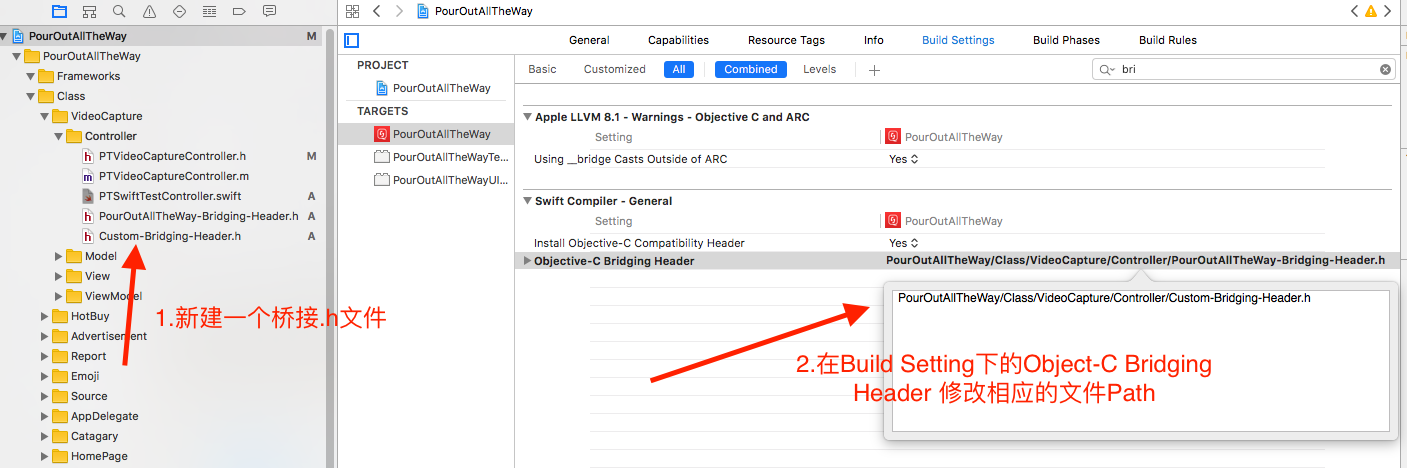Open the Issue navigator warning icon
The height and width of the screenshot is (468, 1407).
point(149,12)
